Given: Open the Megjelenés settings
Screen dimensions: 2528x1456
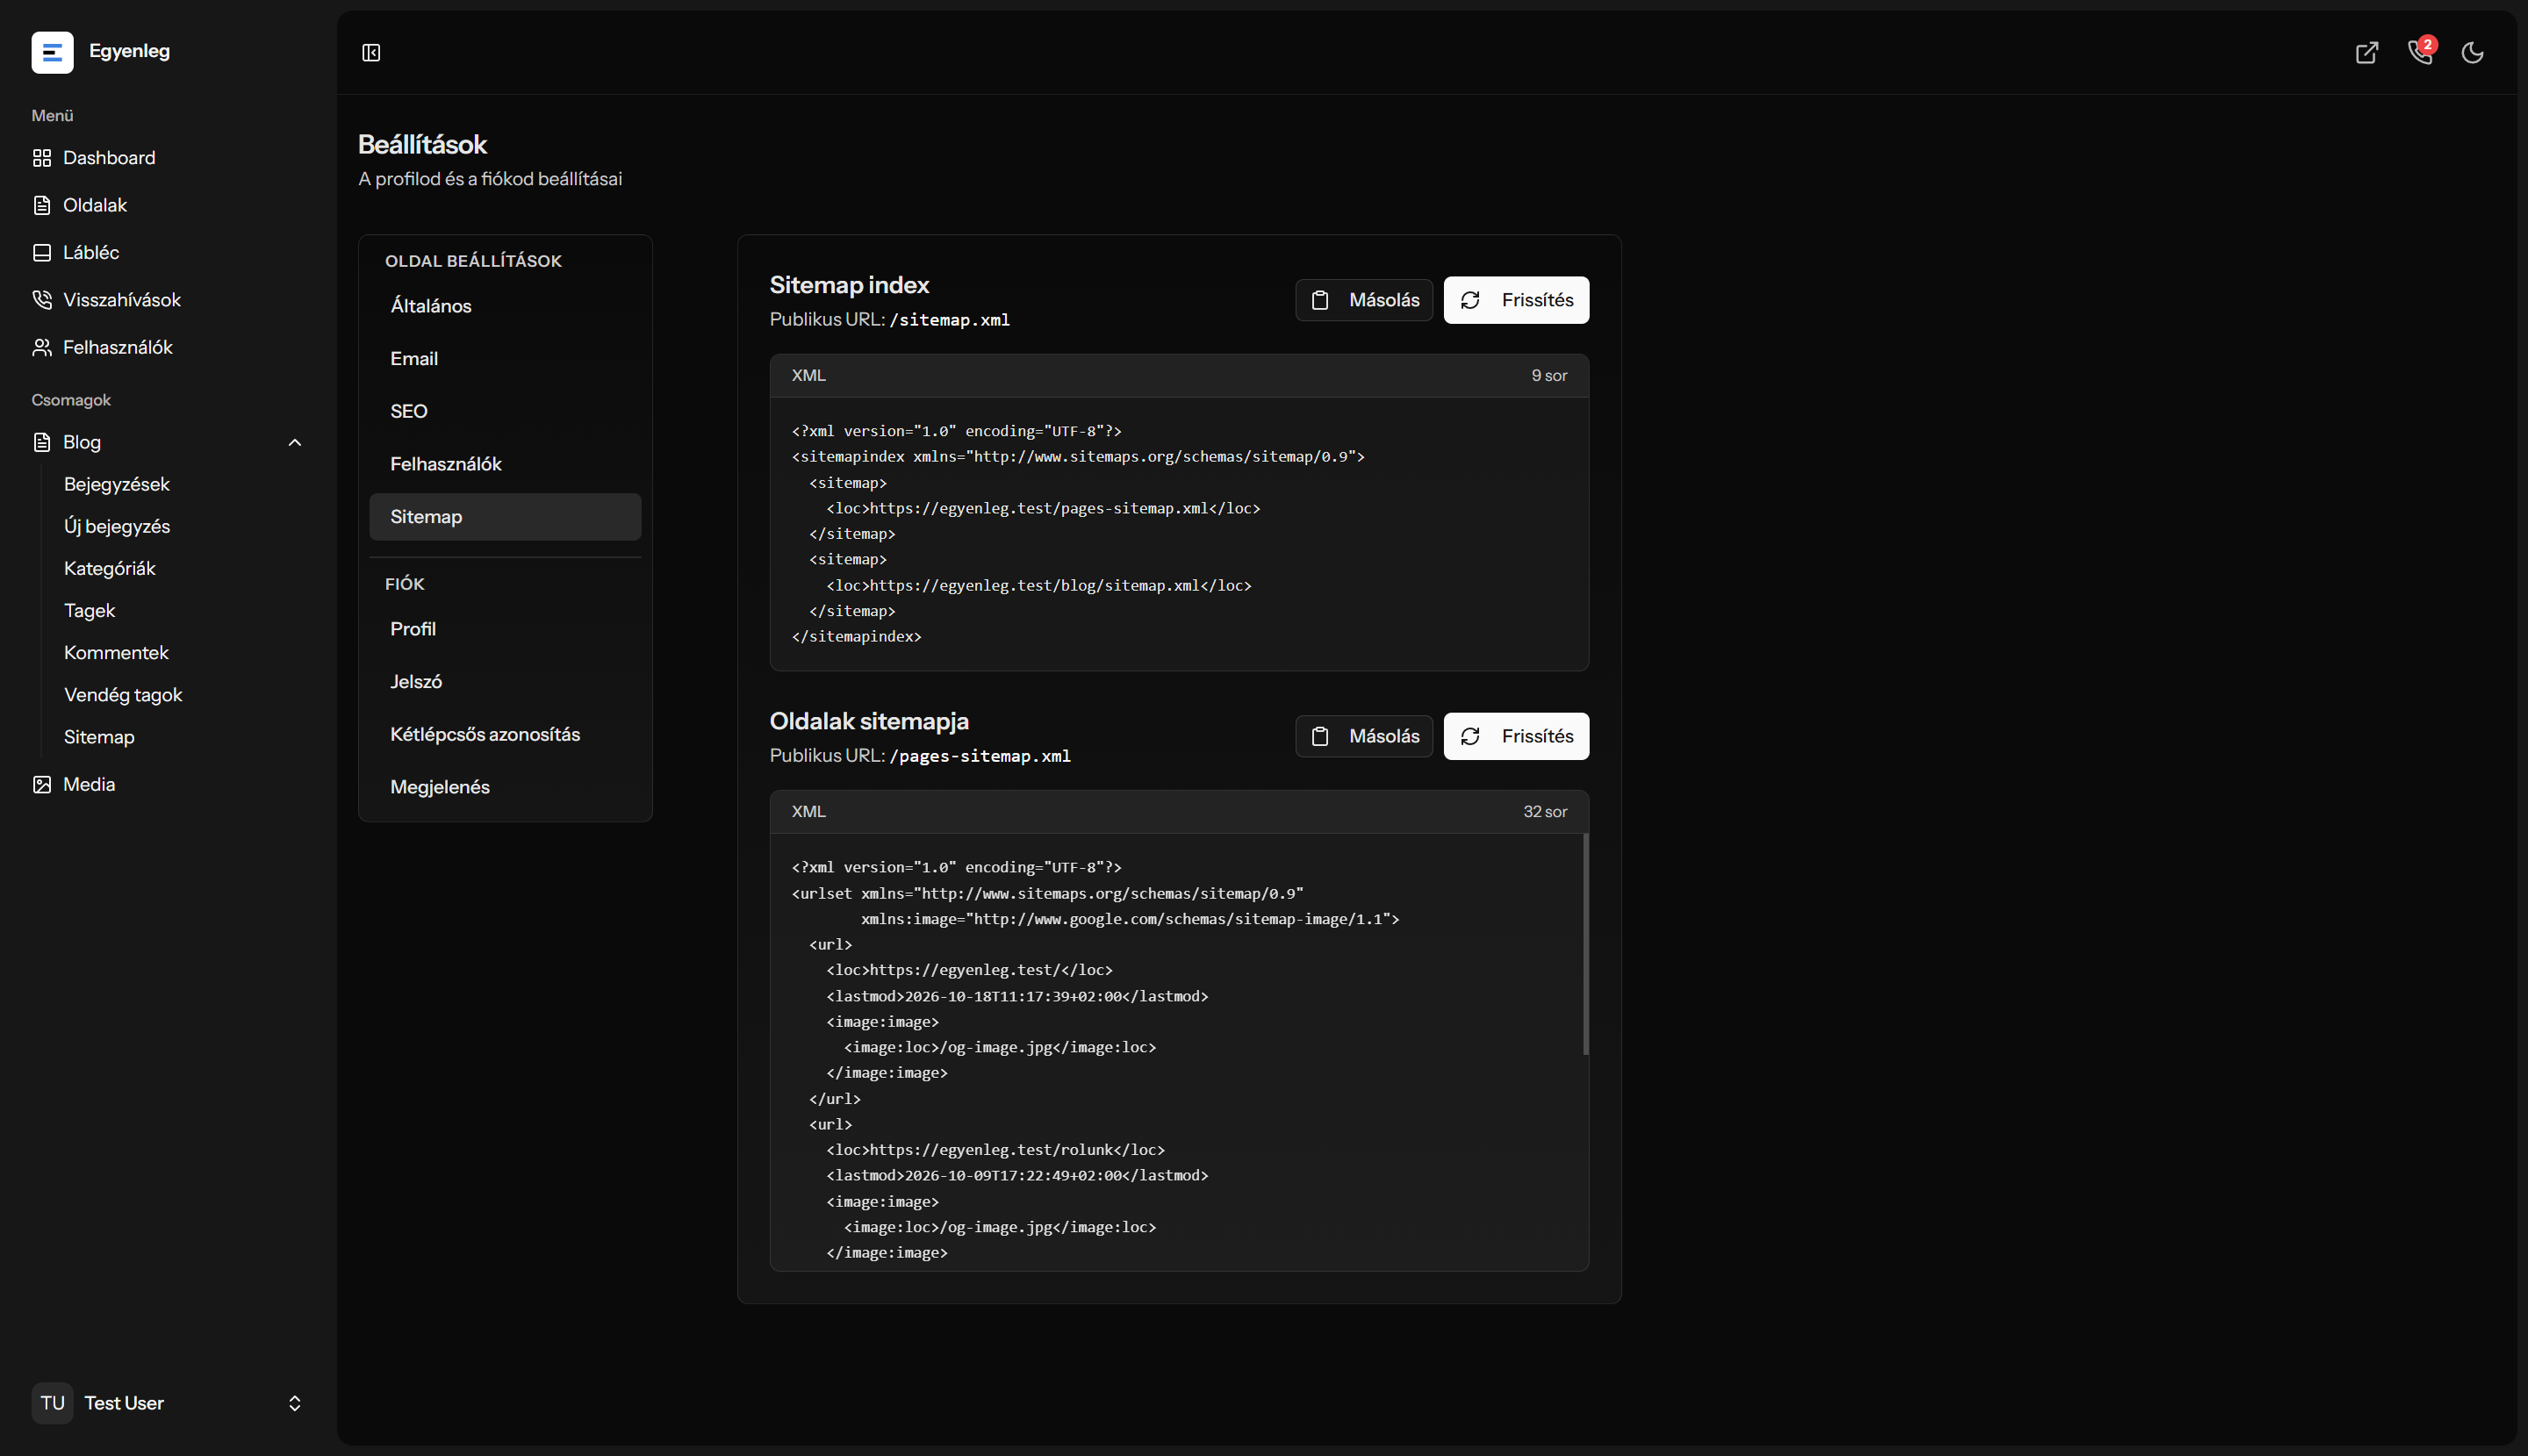Looking at the screenshot, I should coord(505,787).
